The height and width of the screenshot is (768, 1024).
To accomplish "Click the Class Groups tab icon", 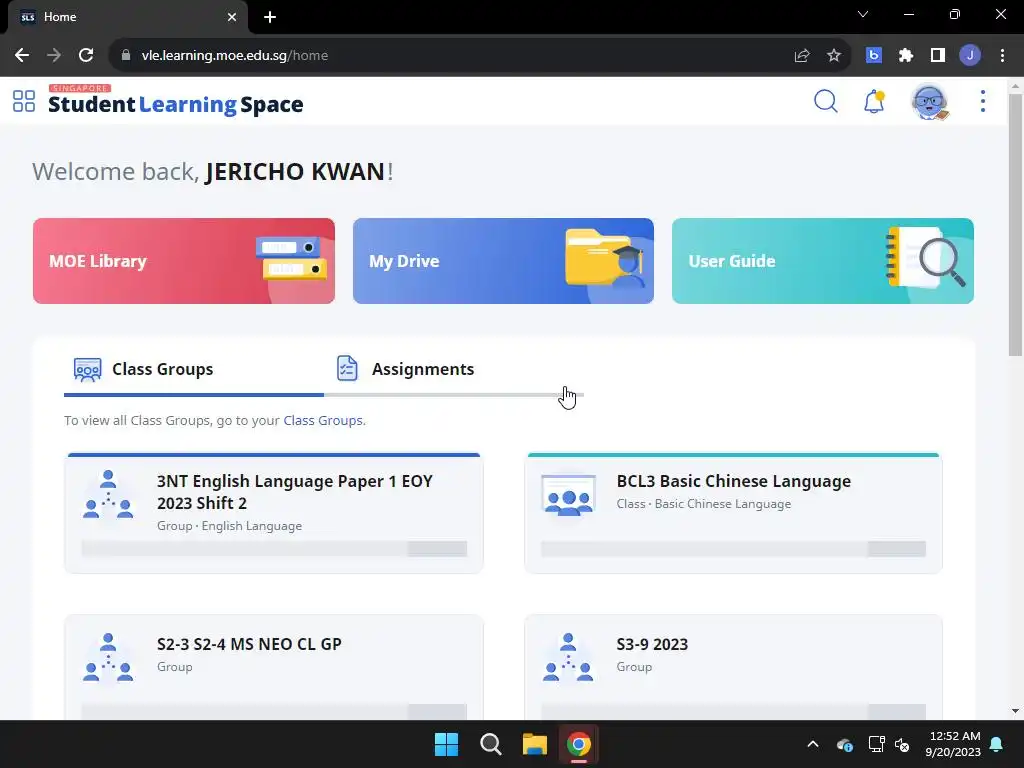I will 88,370.
